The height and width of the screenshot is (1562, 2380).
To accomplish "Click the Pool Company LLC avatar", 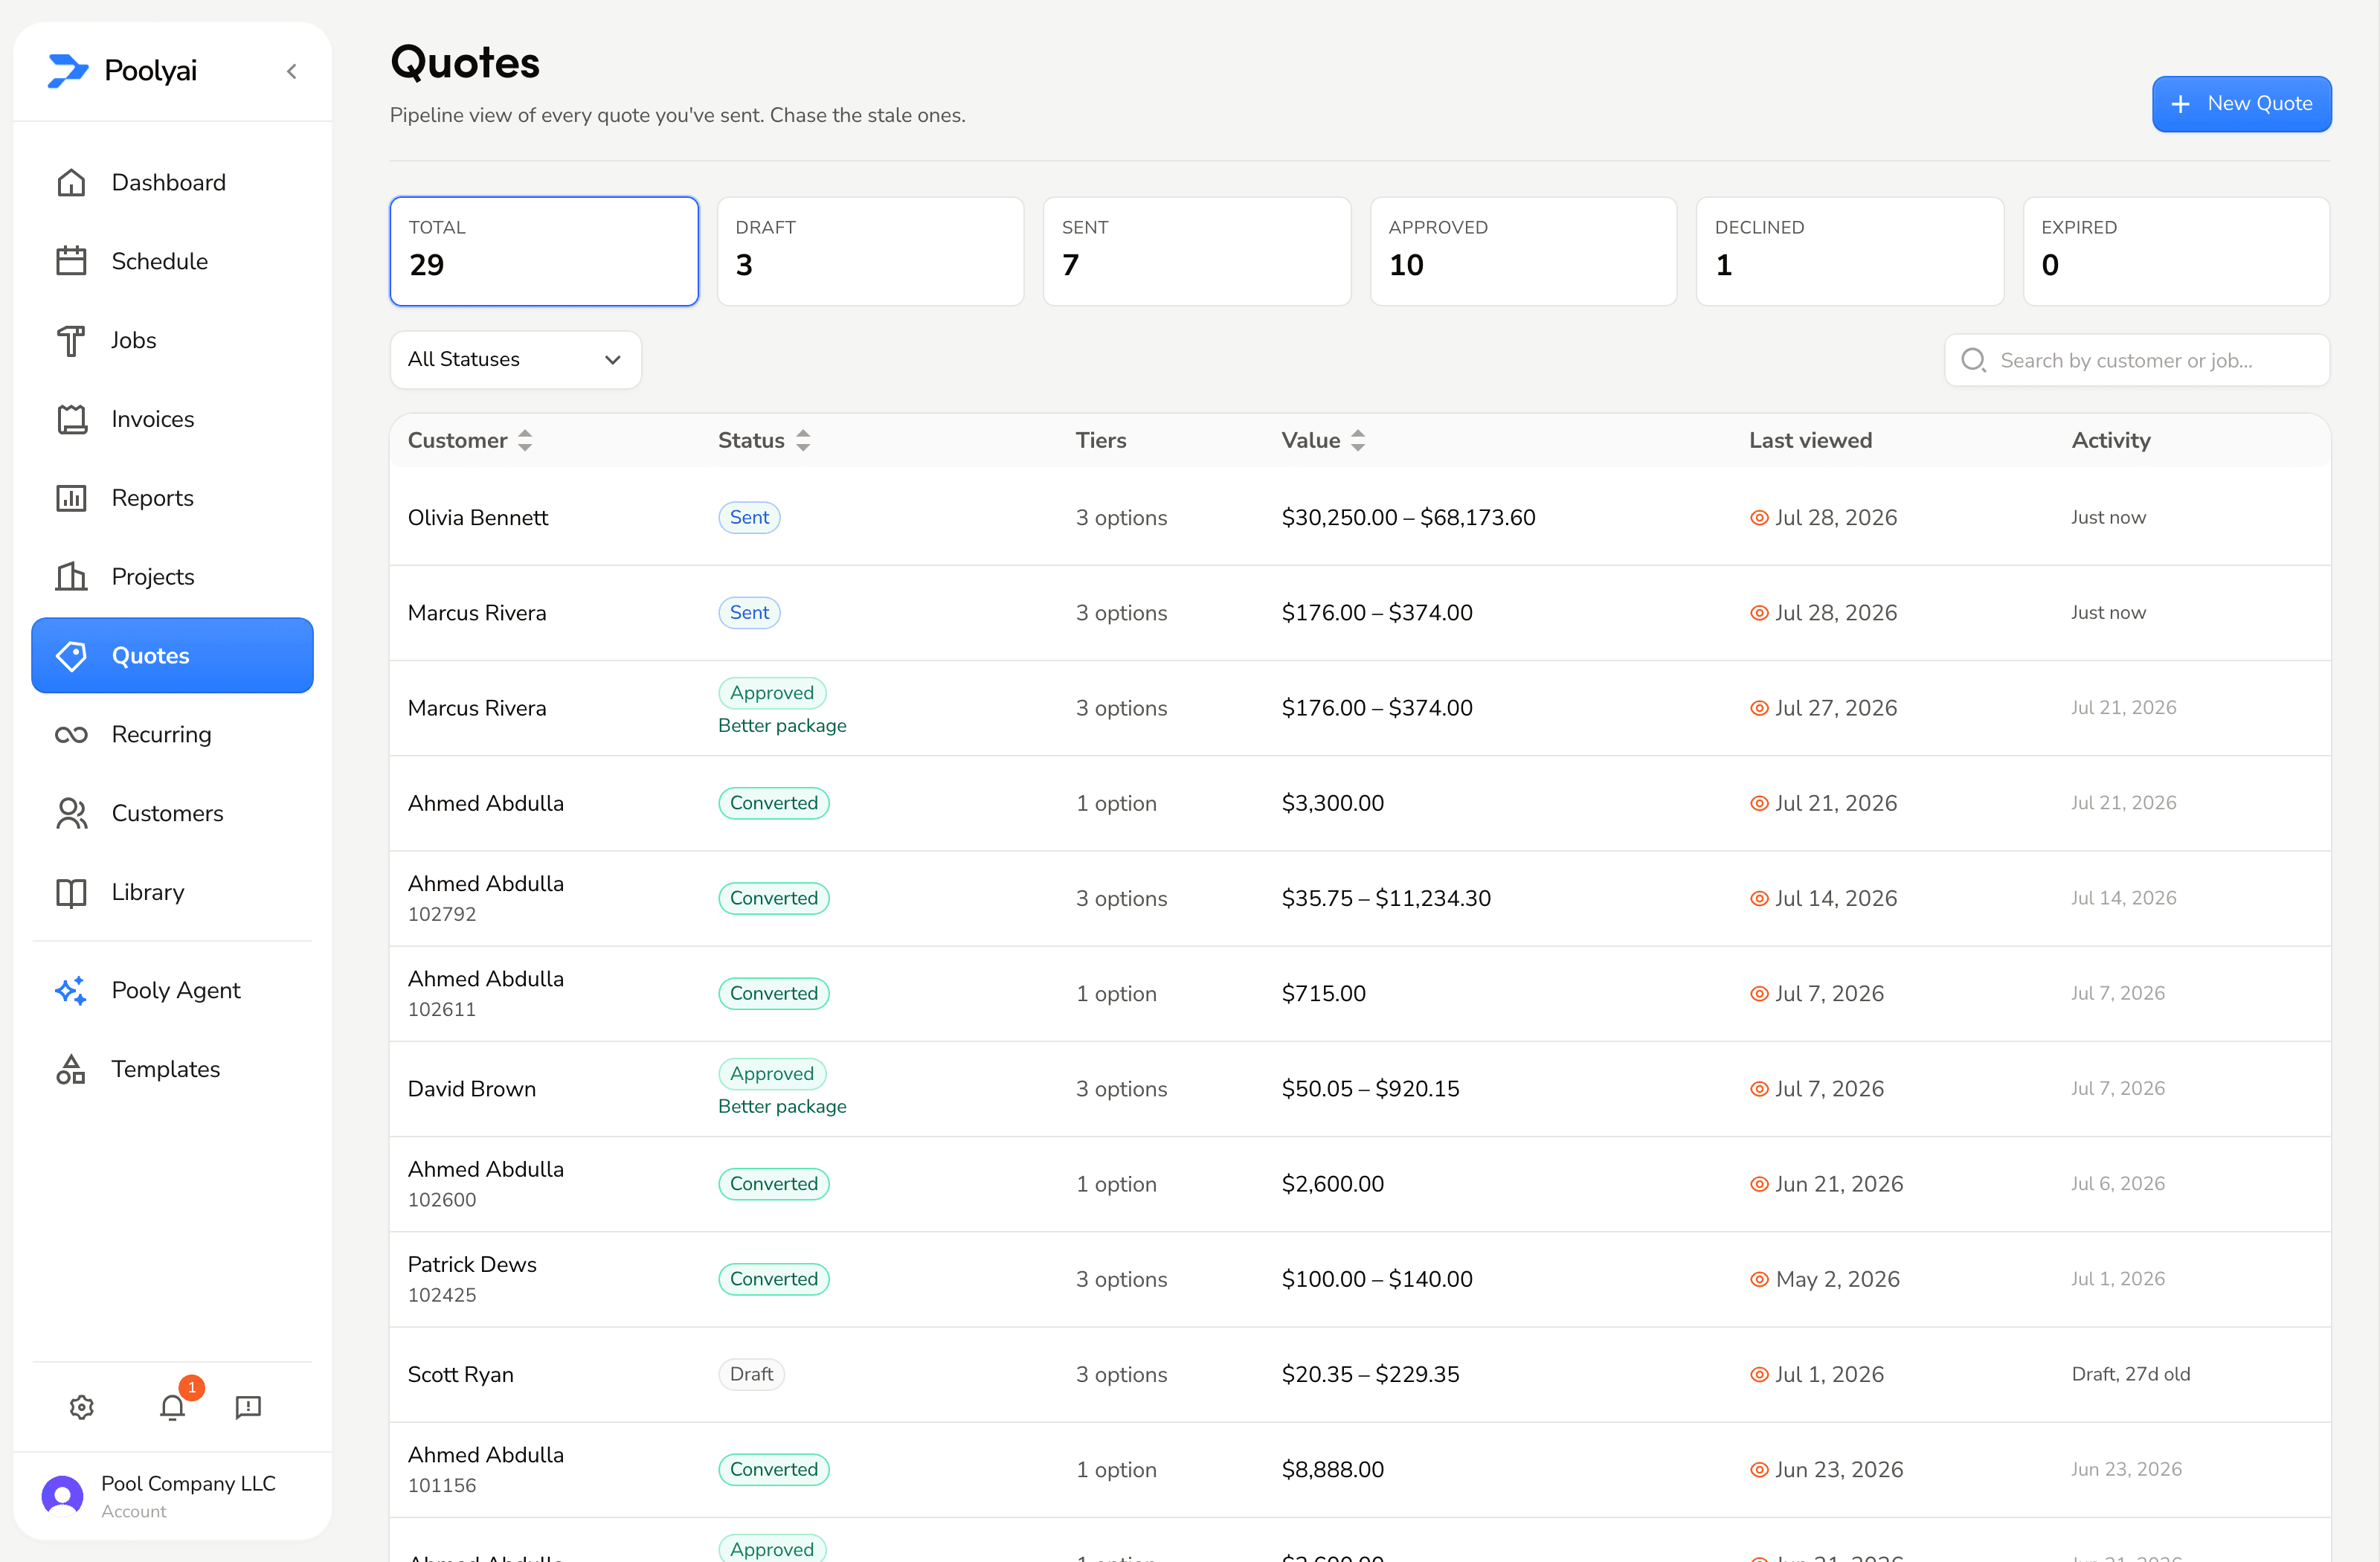I will (62, 1496).
